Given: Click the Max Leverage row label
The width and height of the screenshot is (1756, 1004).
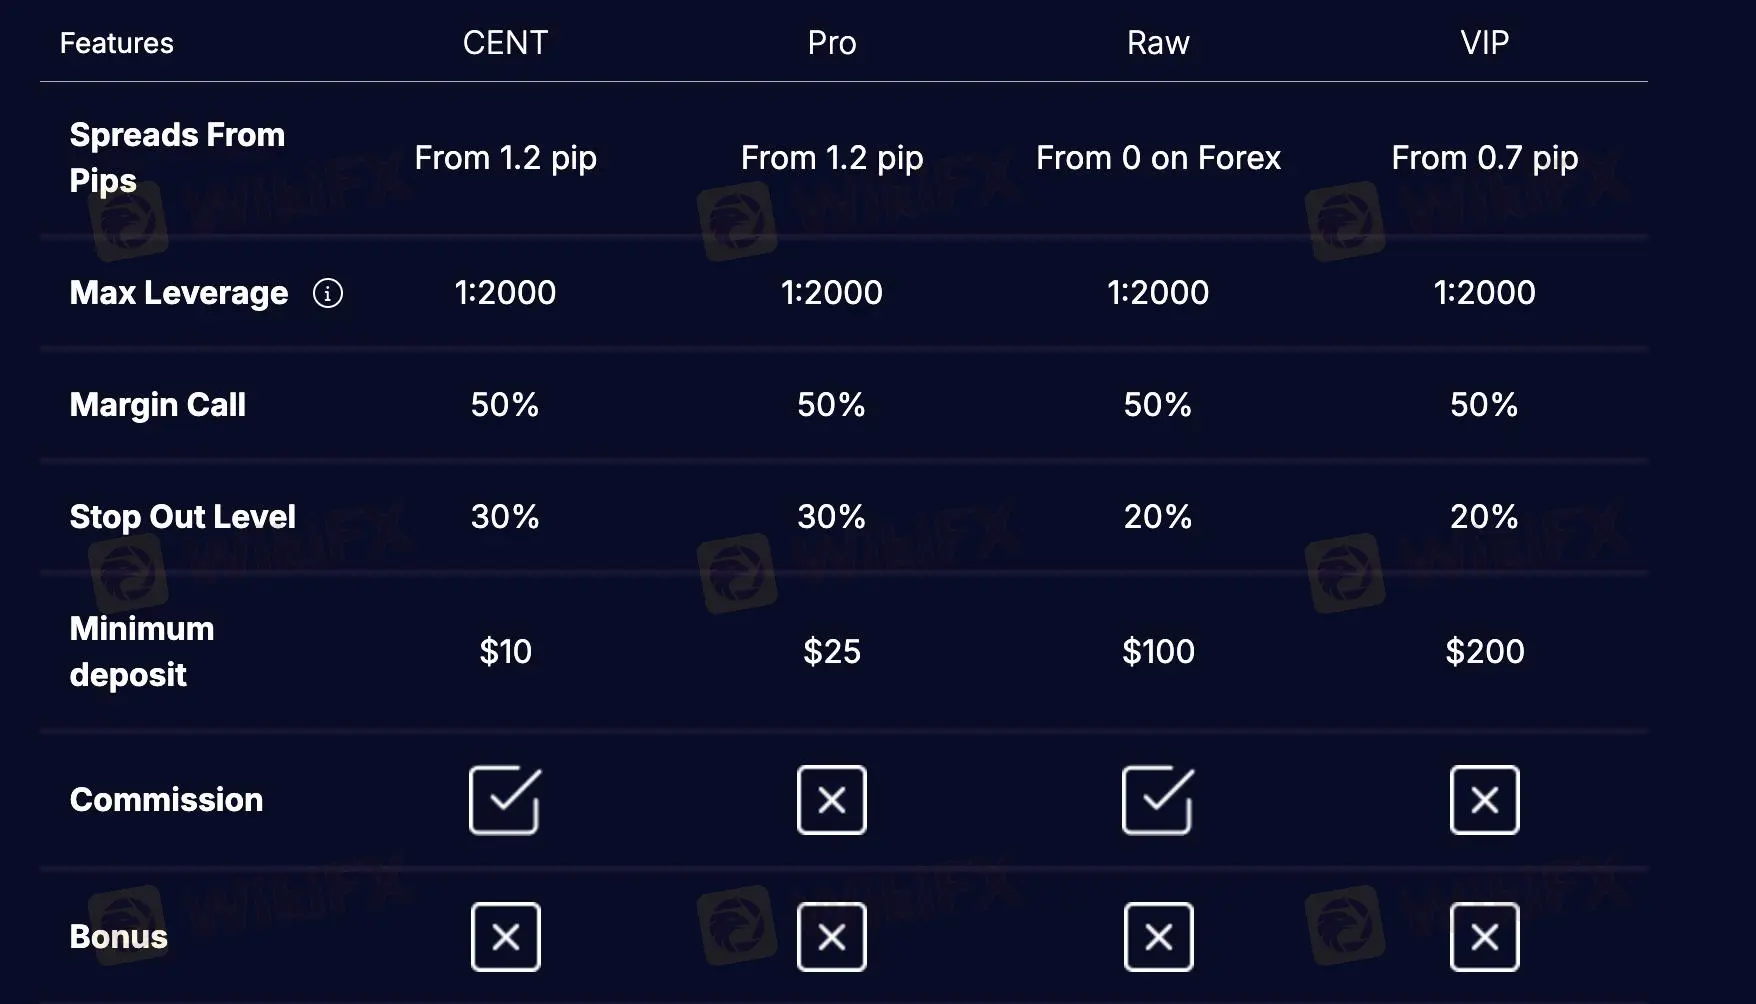Looking at the screenshot, I should 179,293.
